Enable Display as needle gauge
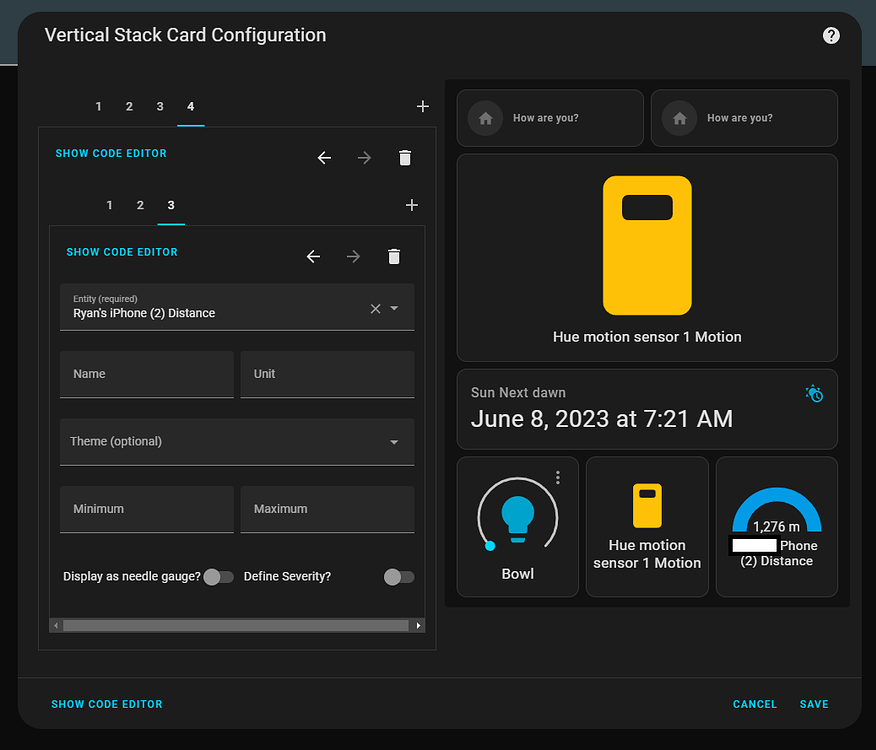The image size is (876, 750). (219, 577)
